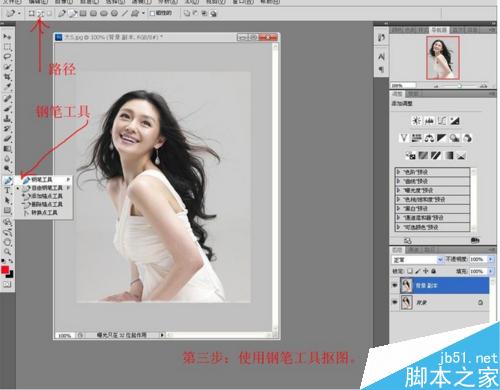
Task: Toggle the auto add/delete checkbox in options bar
Action: tap(152, 13)
